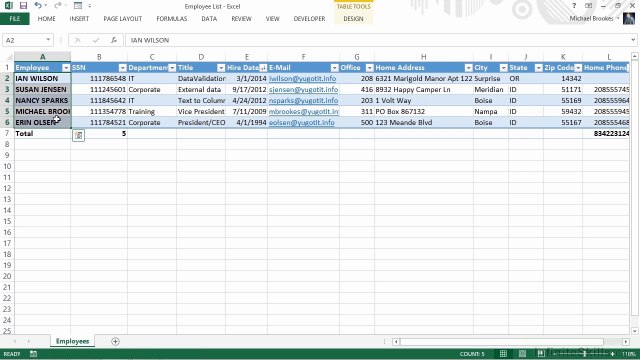The image size is (640, 360).
Task: Click the Undo arrow icon
Action: click(38, 6)
